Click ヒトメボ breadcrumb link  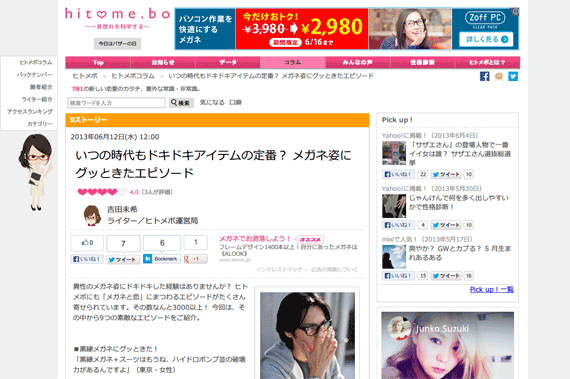coord(85,76)
